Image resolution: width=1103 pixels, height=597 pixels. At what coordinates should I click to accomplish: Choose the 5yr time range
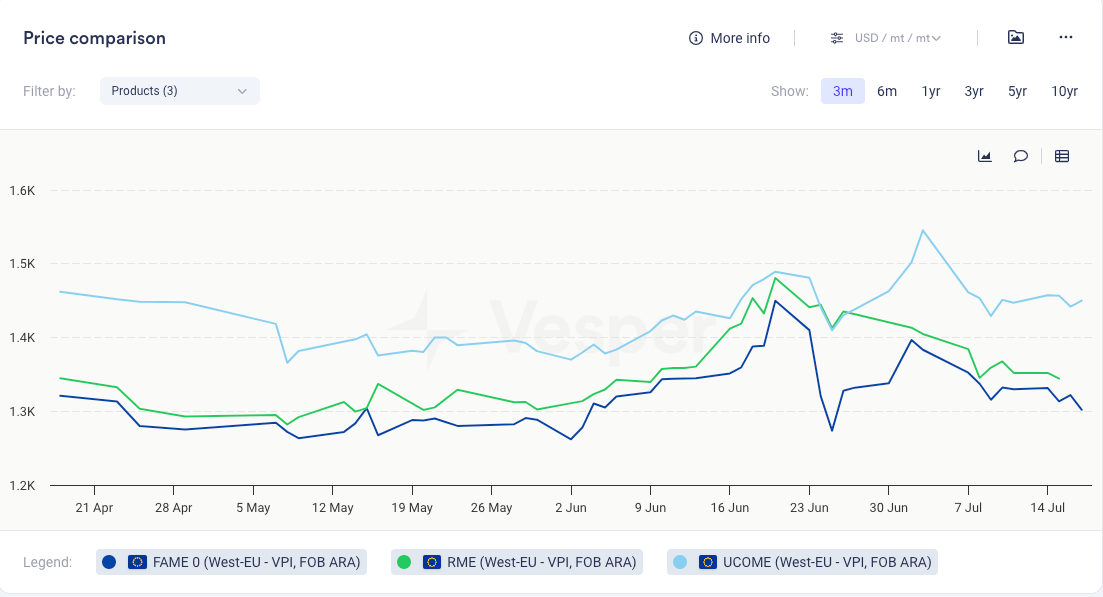click(1017, 91)
